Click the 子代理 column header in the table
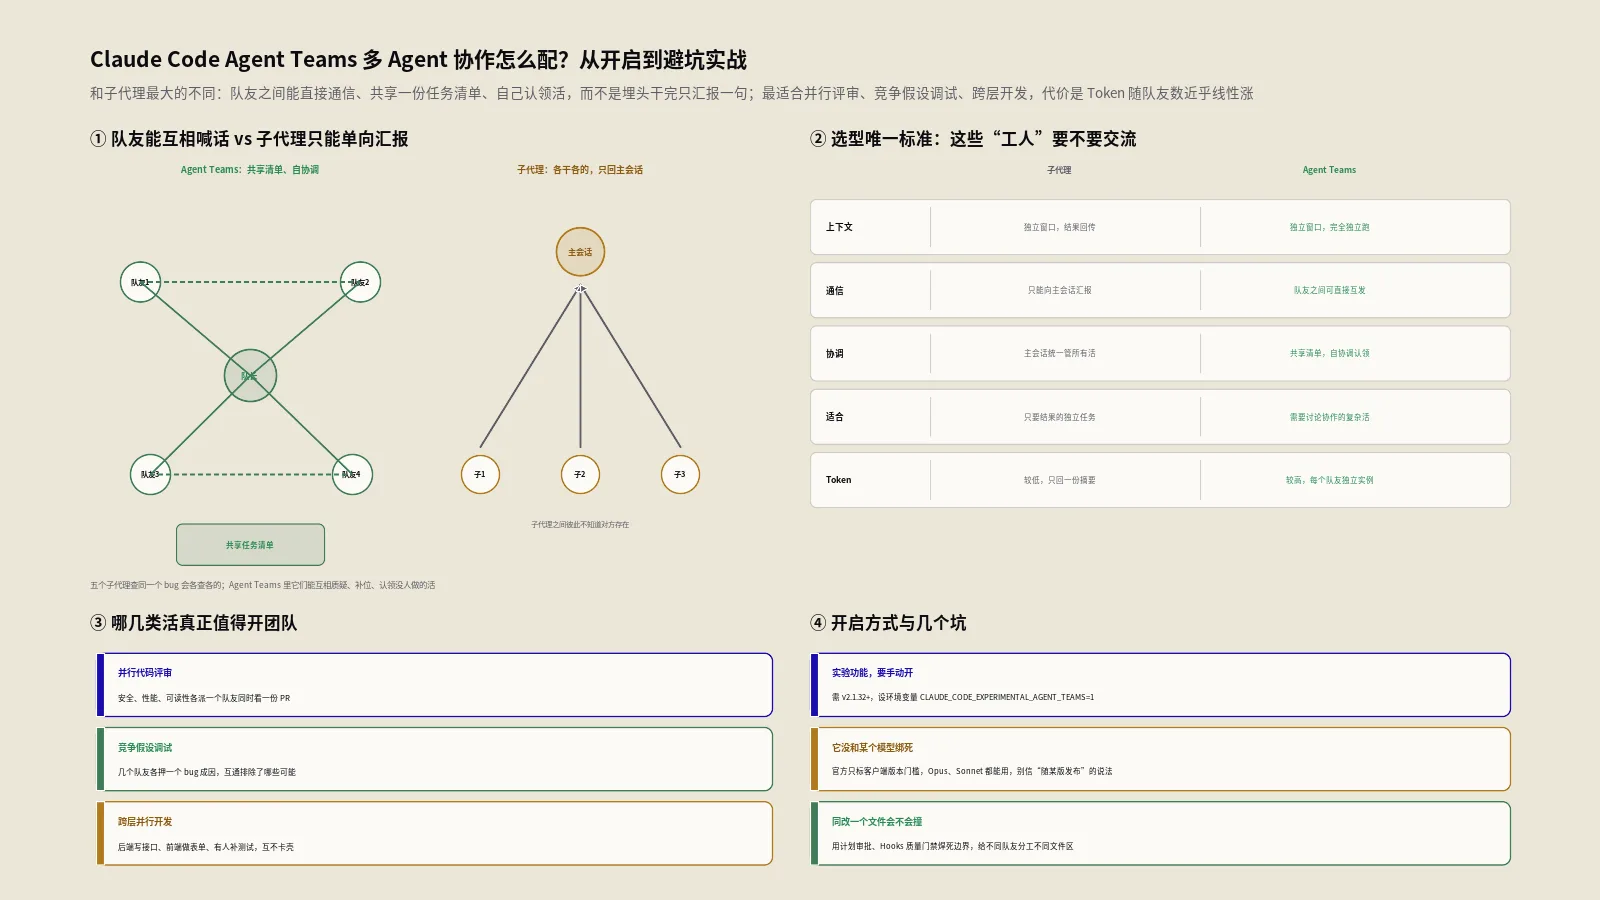This screenshot has width=1600, height=900. [x=1059, y=170]
